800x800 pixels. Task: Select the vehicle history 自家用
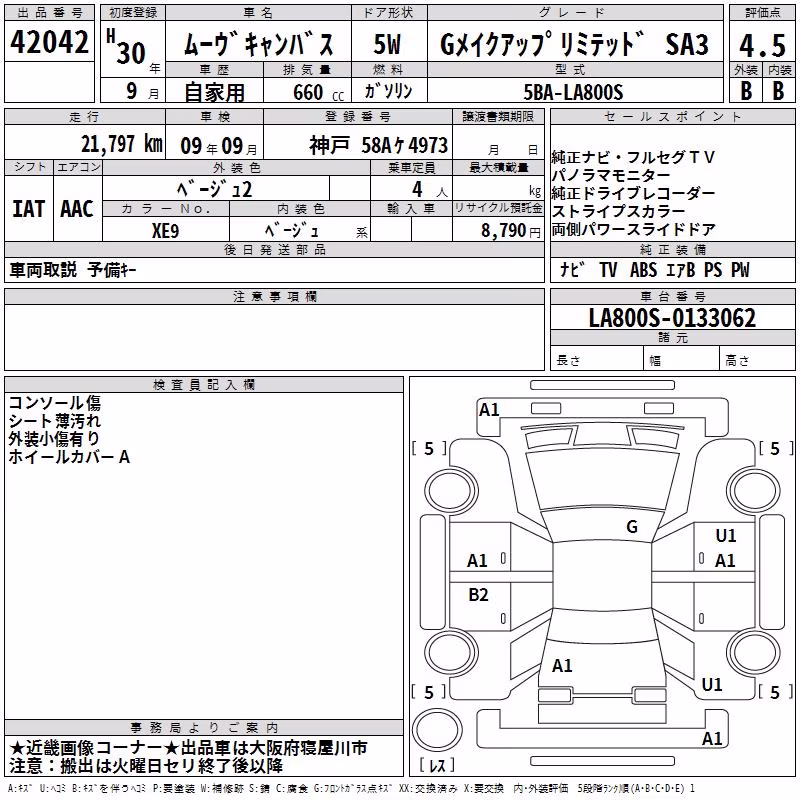214,92
